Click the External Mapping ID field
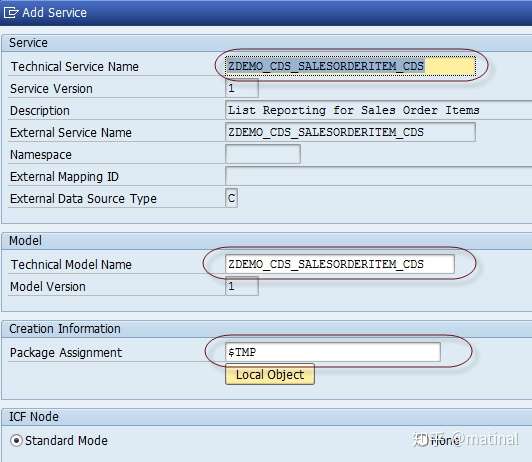Viewport: 532px width, 462px height. click(x=378, y=176)
